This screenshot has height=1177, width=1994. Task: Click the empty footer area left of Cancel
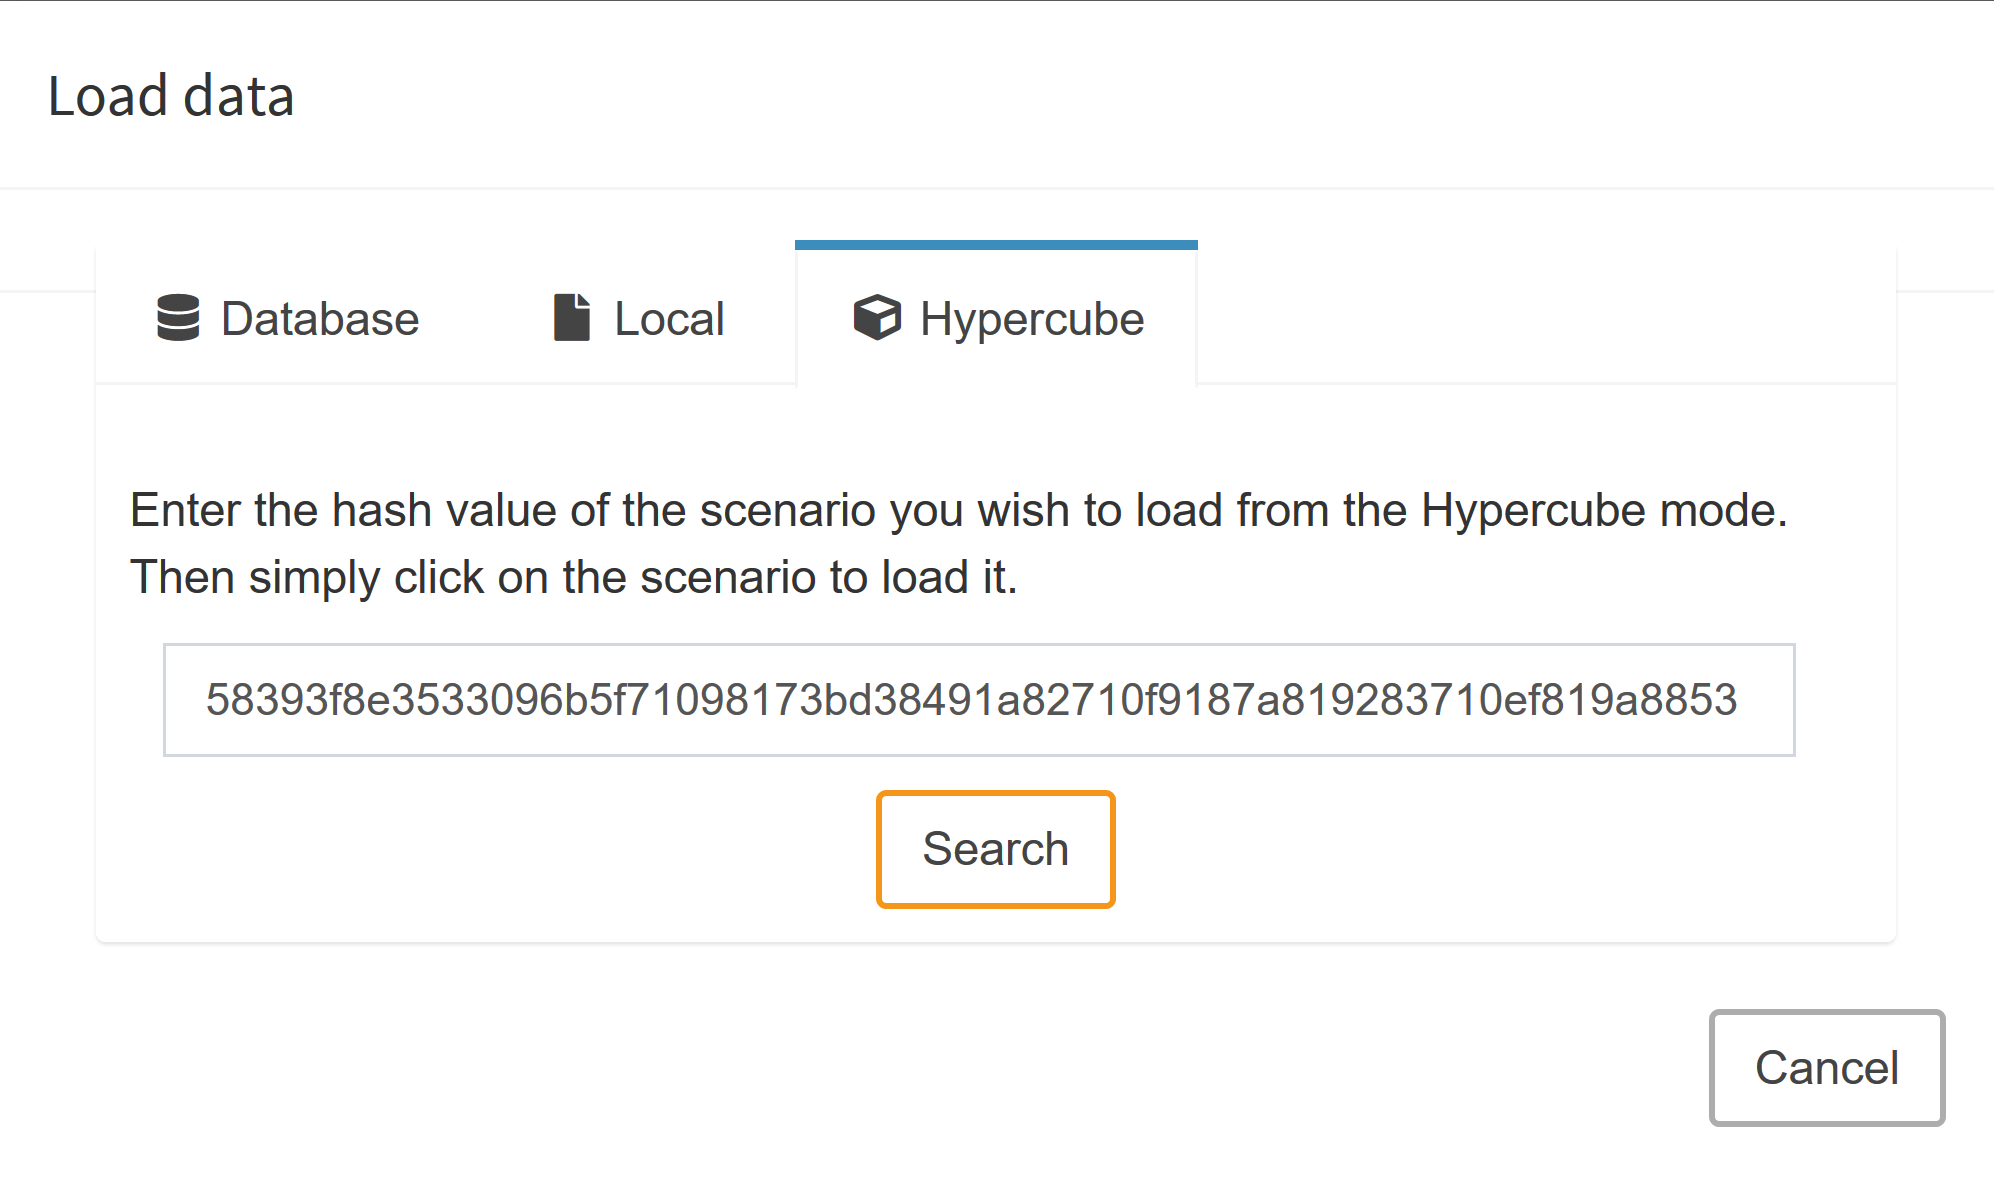click(x=900, y=1067)
